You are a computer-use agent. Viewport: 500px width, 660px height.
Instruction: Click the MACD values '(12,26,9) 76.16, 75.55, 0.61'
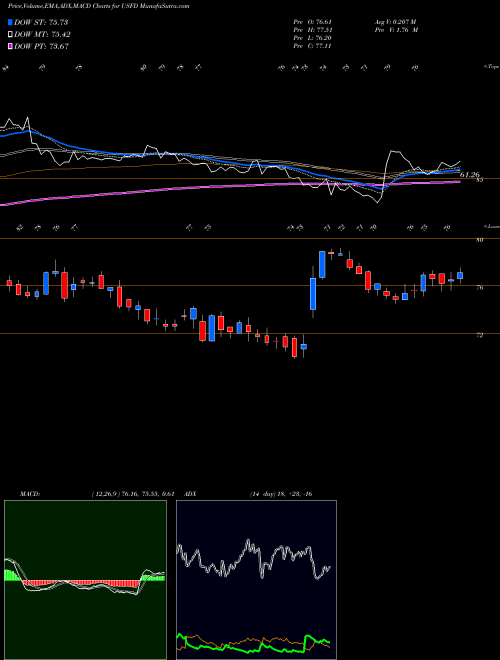[133, 494]
